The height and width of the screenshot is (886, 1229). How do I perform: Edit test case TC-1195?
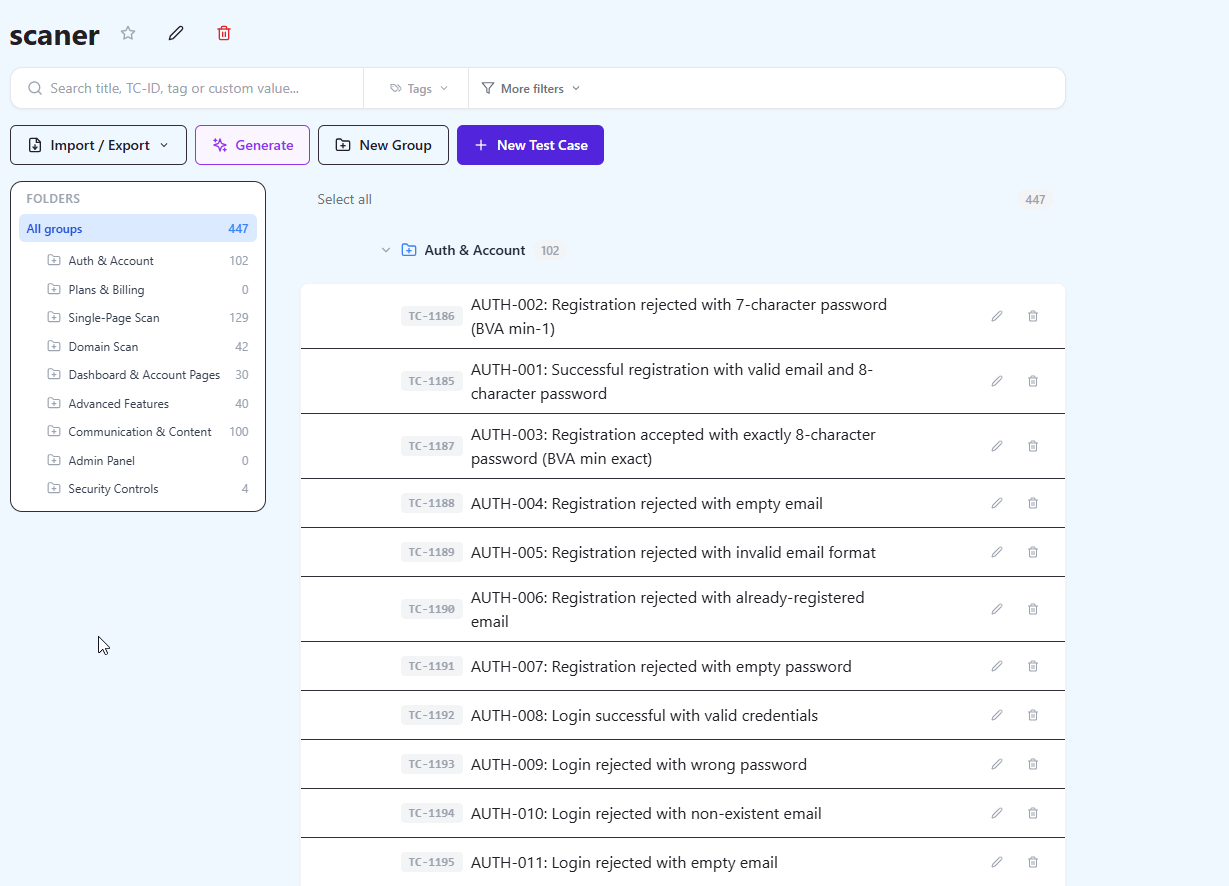997,862
